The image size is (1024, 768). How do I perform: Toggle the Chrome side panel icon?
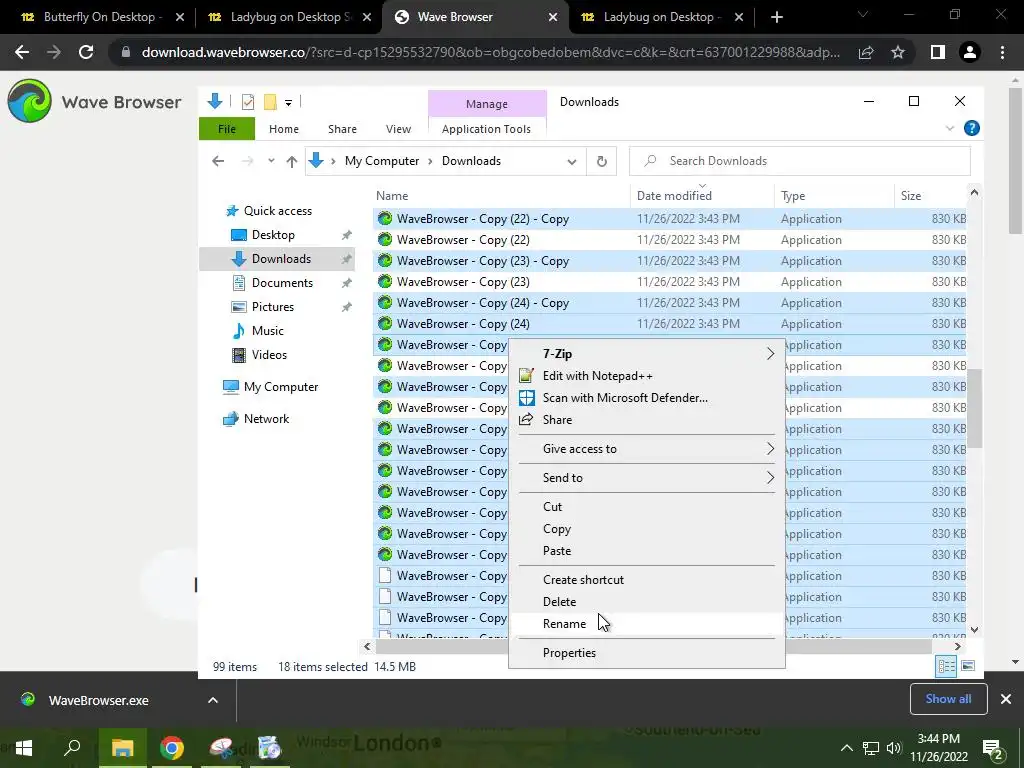[x=938, y=52]
